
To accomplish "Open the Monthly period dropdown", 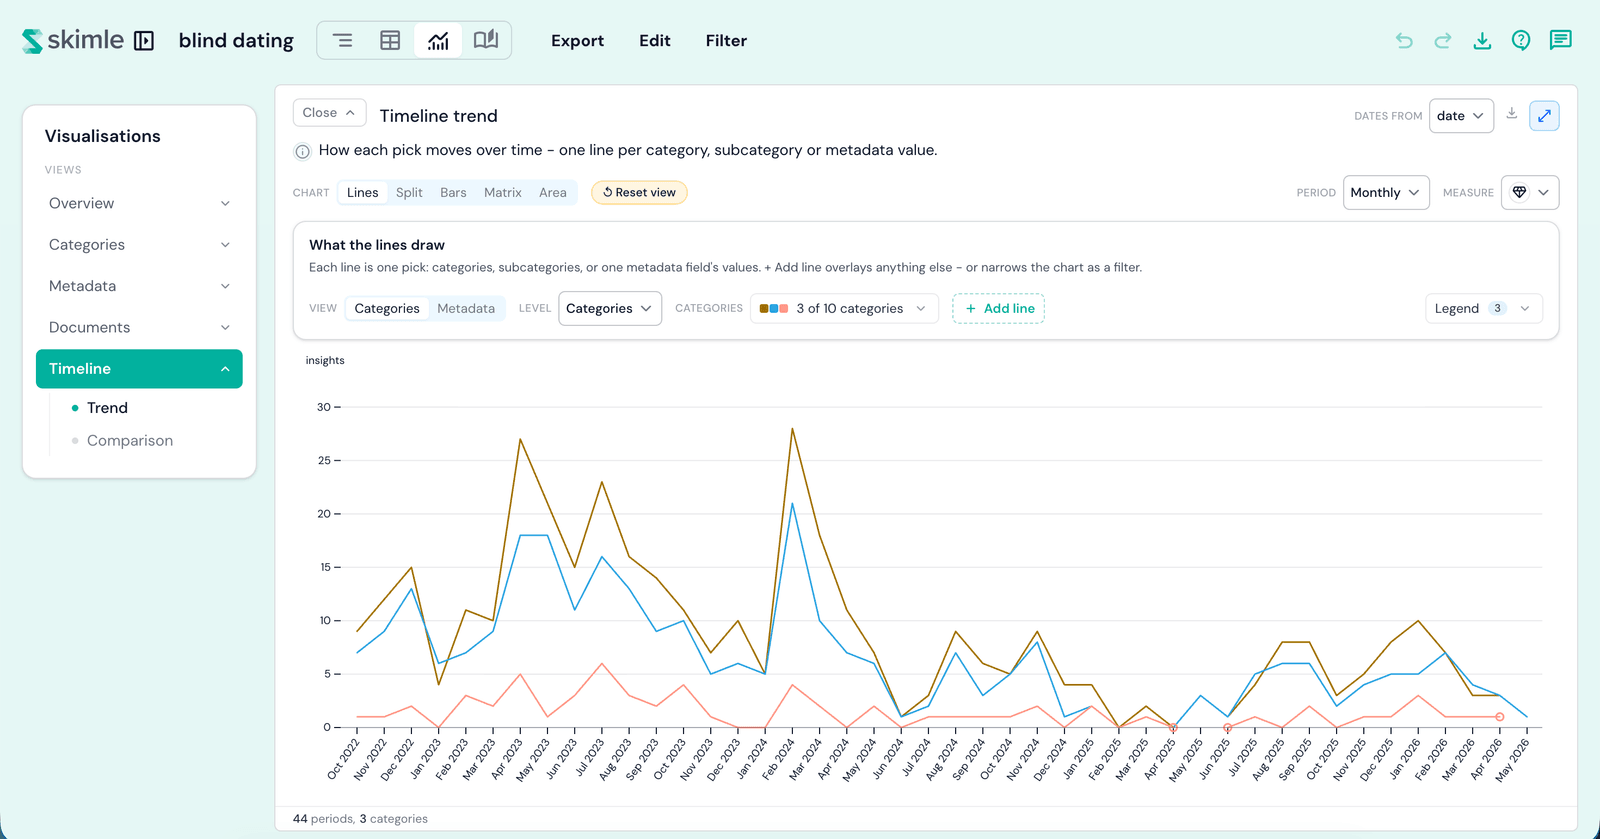I will (x=1385, y=193).
